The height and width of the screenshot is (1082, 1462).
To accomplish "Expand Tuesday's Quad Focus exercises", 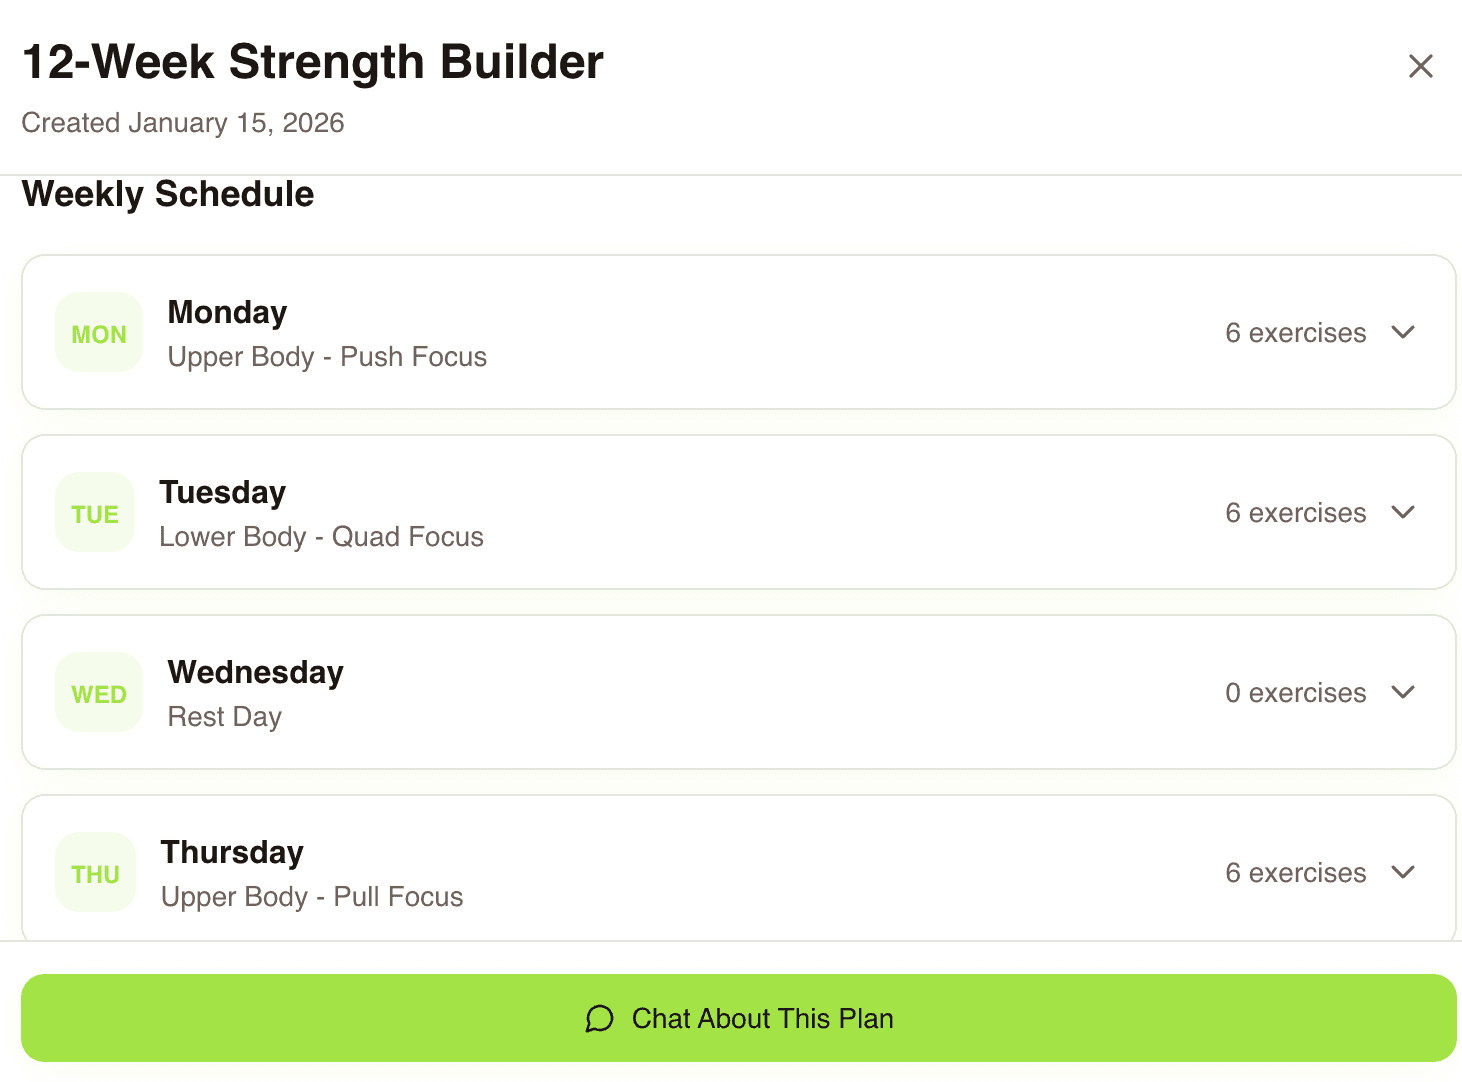I will [x=1404, y=512].
